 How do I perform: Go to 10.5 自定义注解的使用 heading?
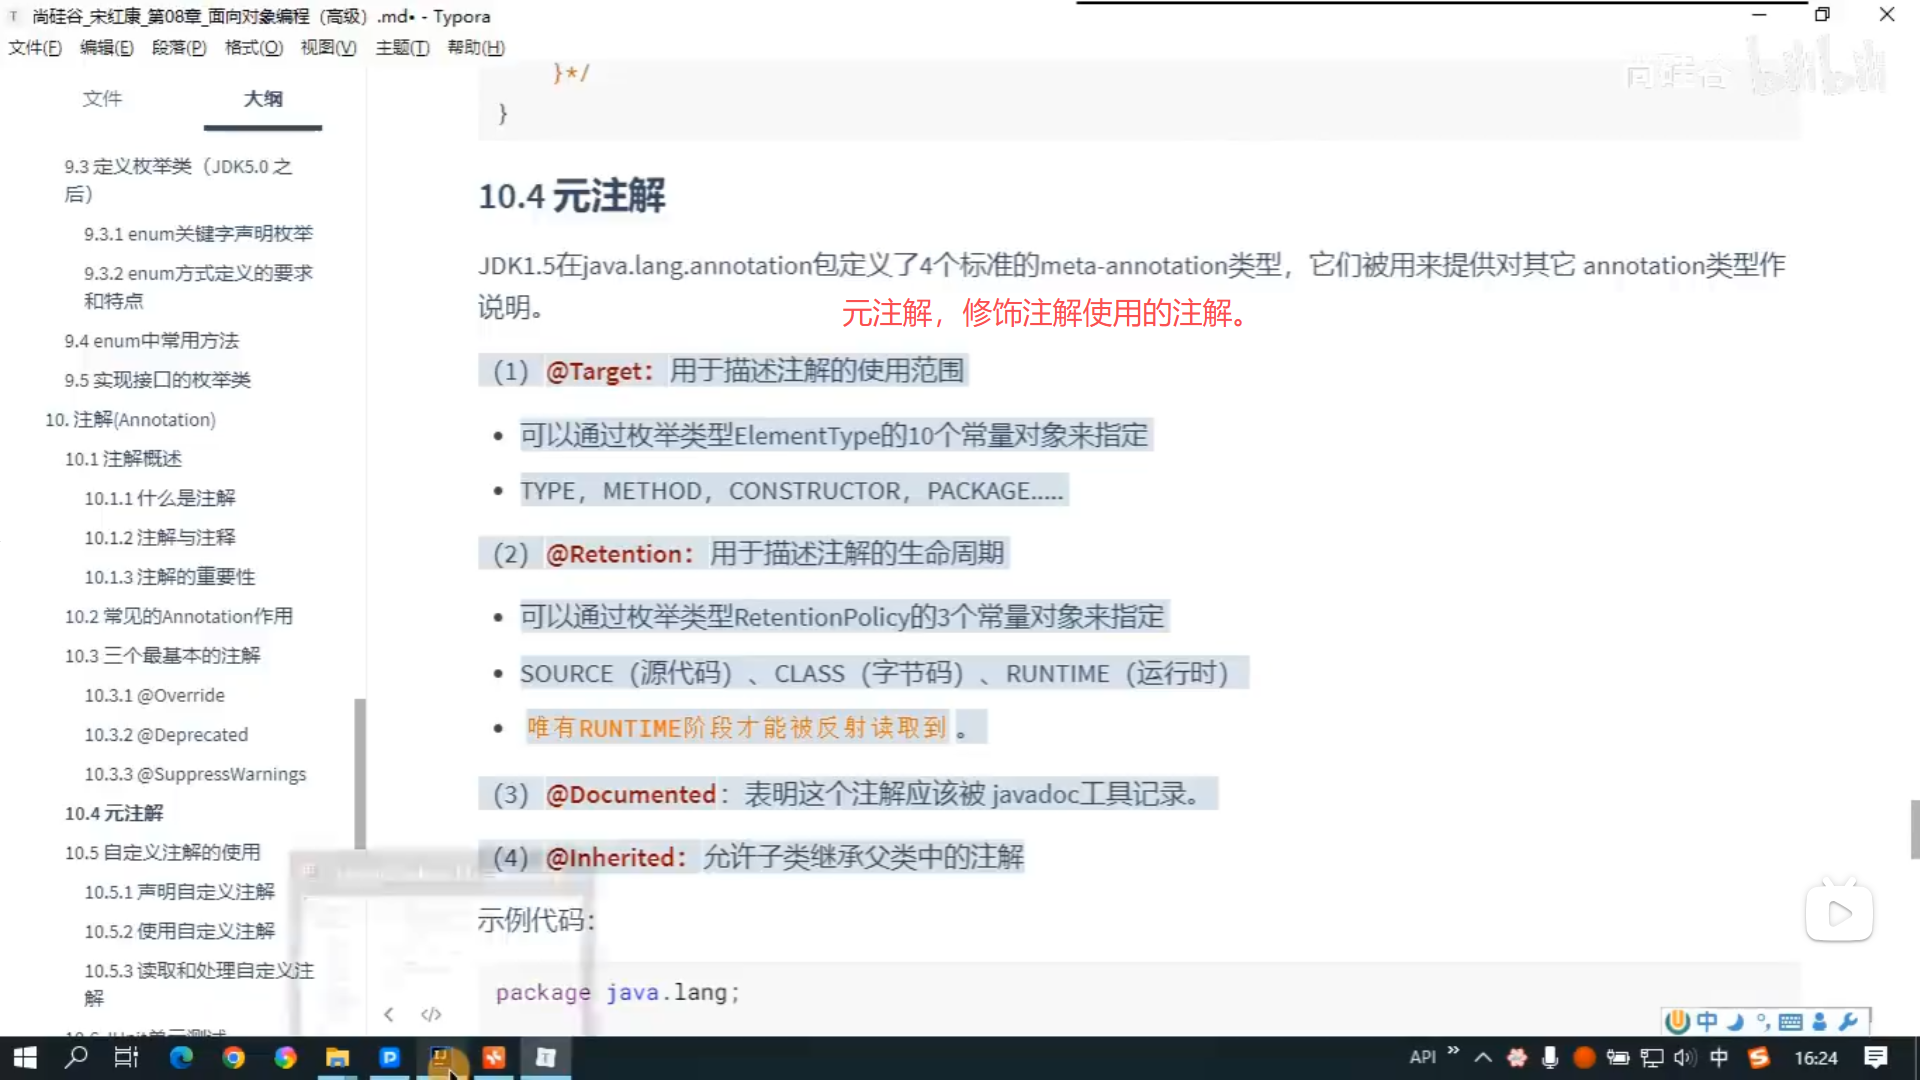162,852
